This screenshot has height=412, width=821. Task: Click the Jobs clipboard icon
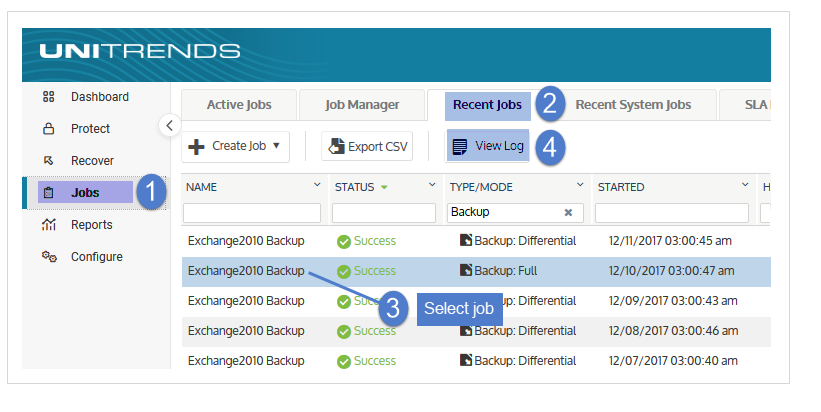[49, 193]
